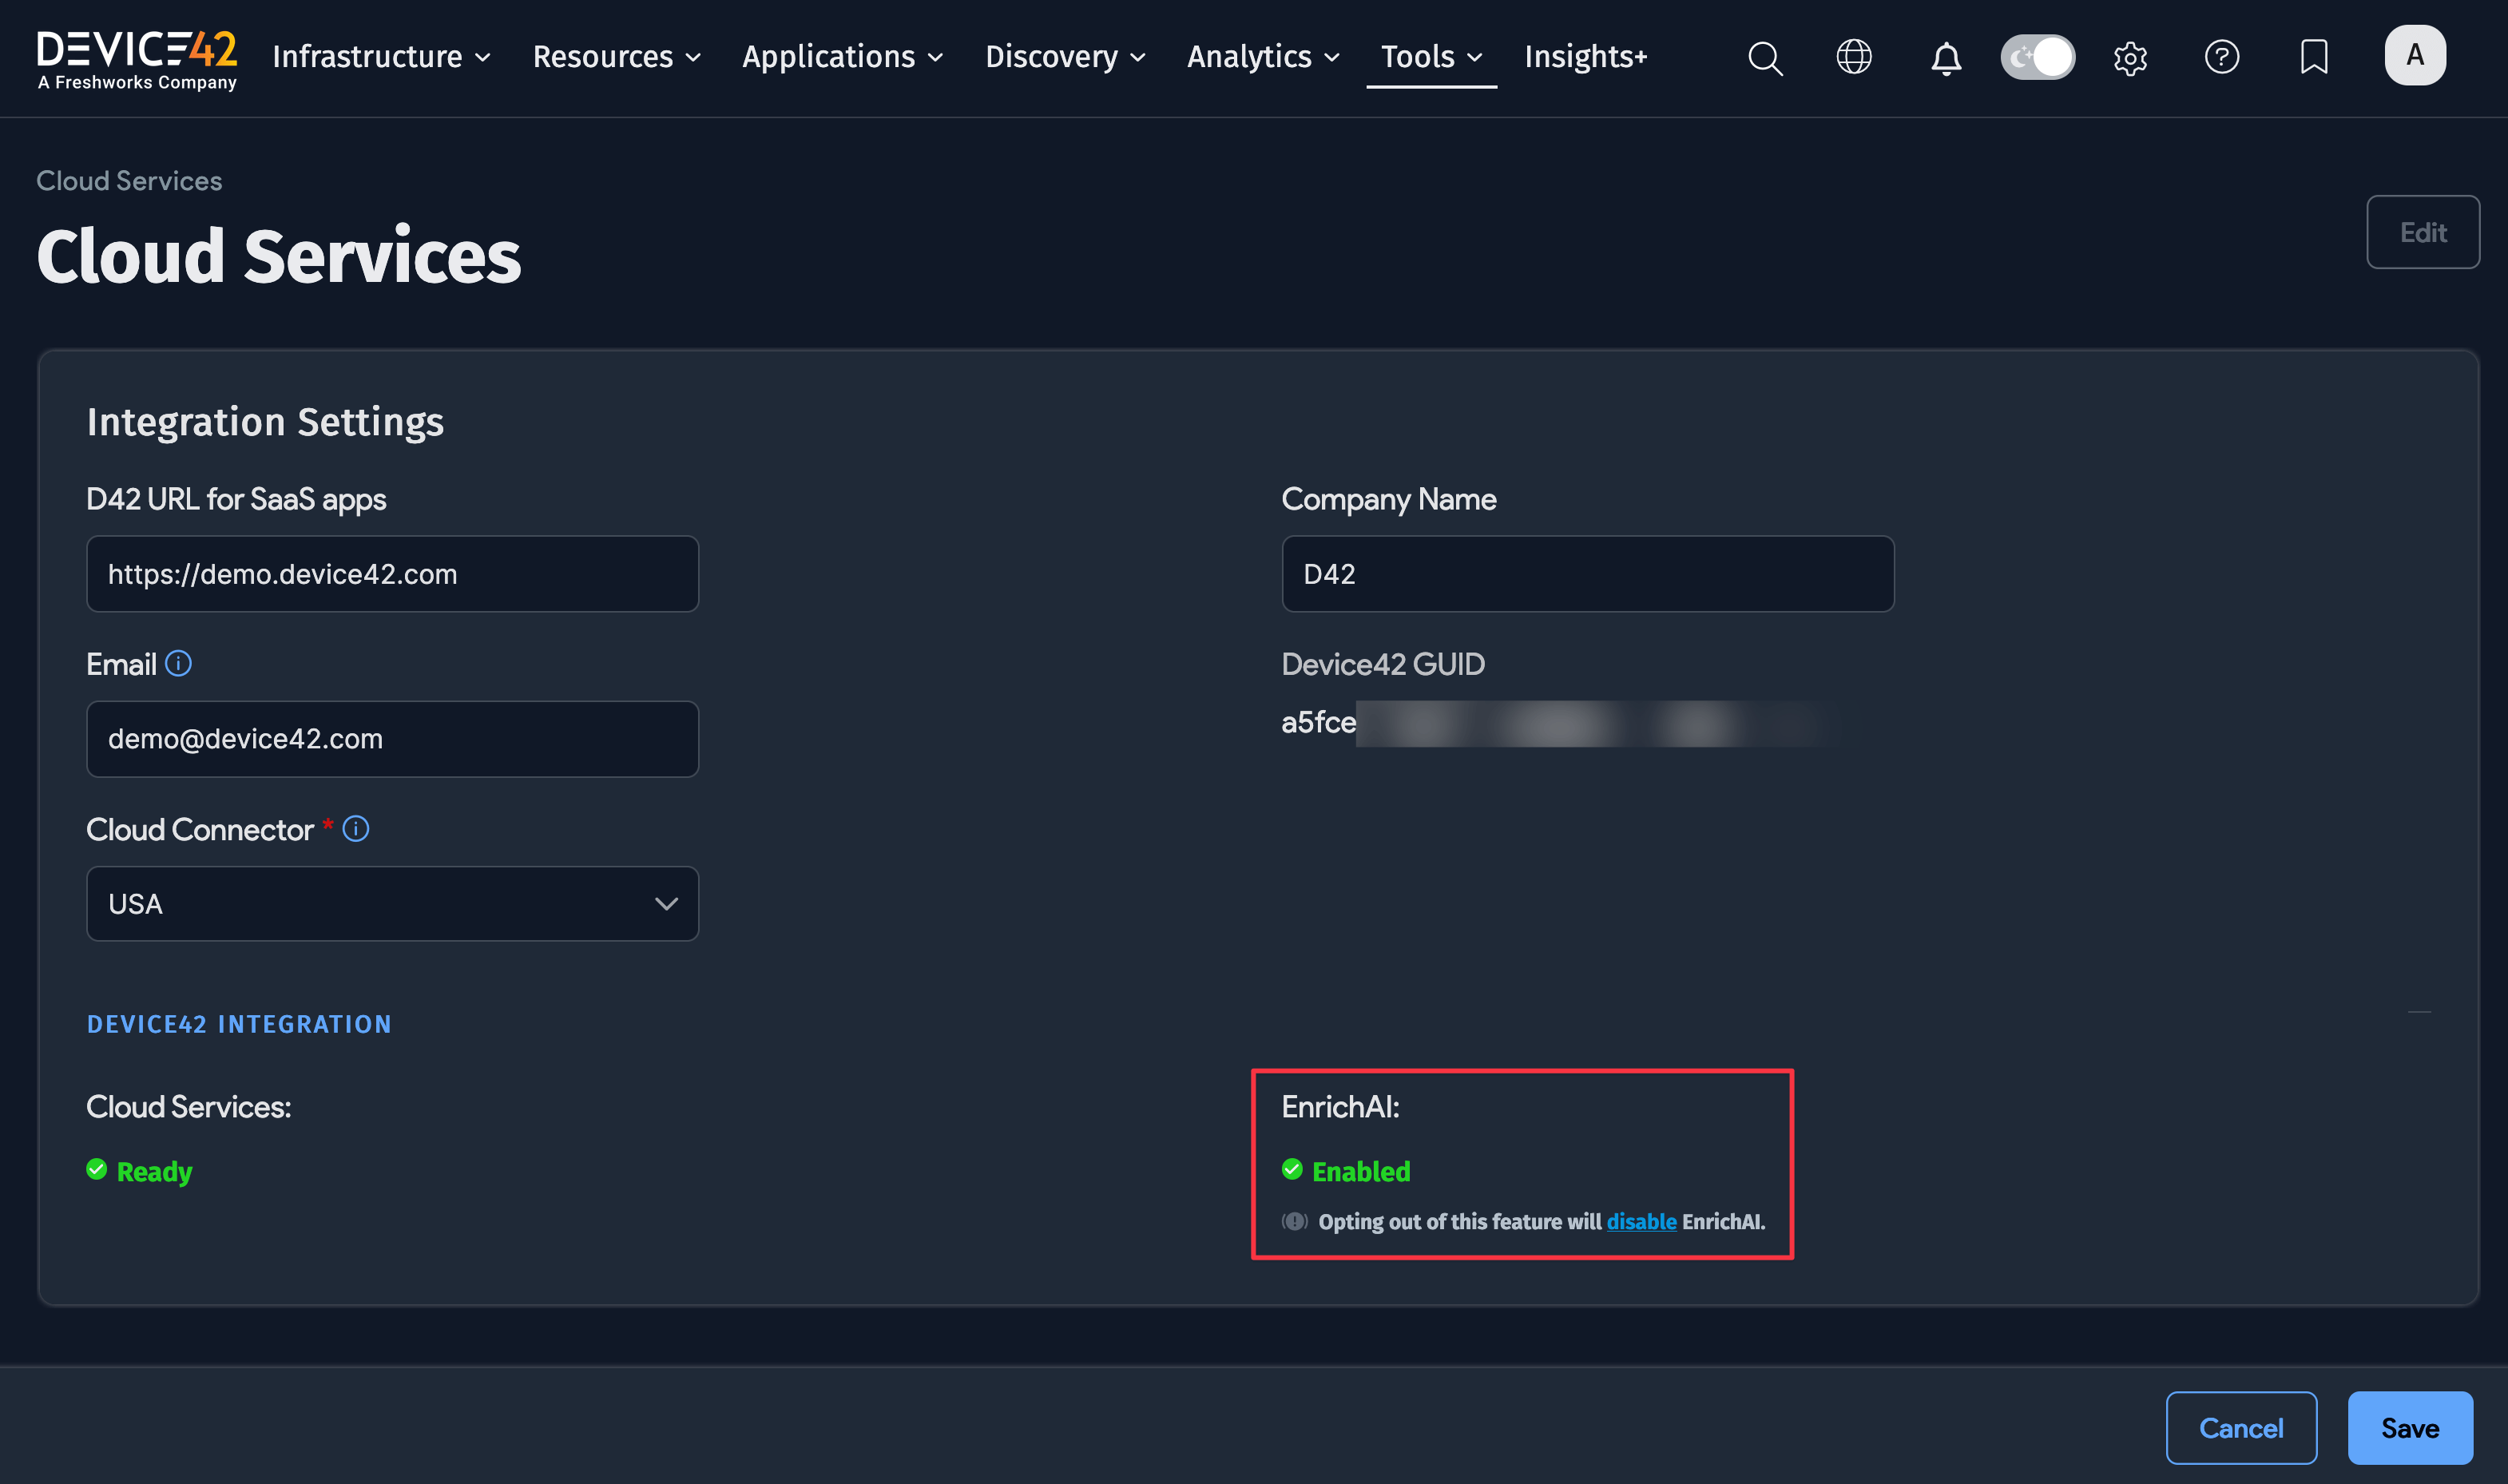Save the Integration Settings
The height and width of the screenshot is (1484, 2508).
2410,1427
